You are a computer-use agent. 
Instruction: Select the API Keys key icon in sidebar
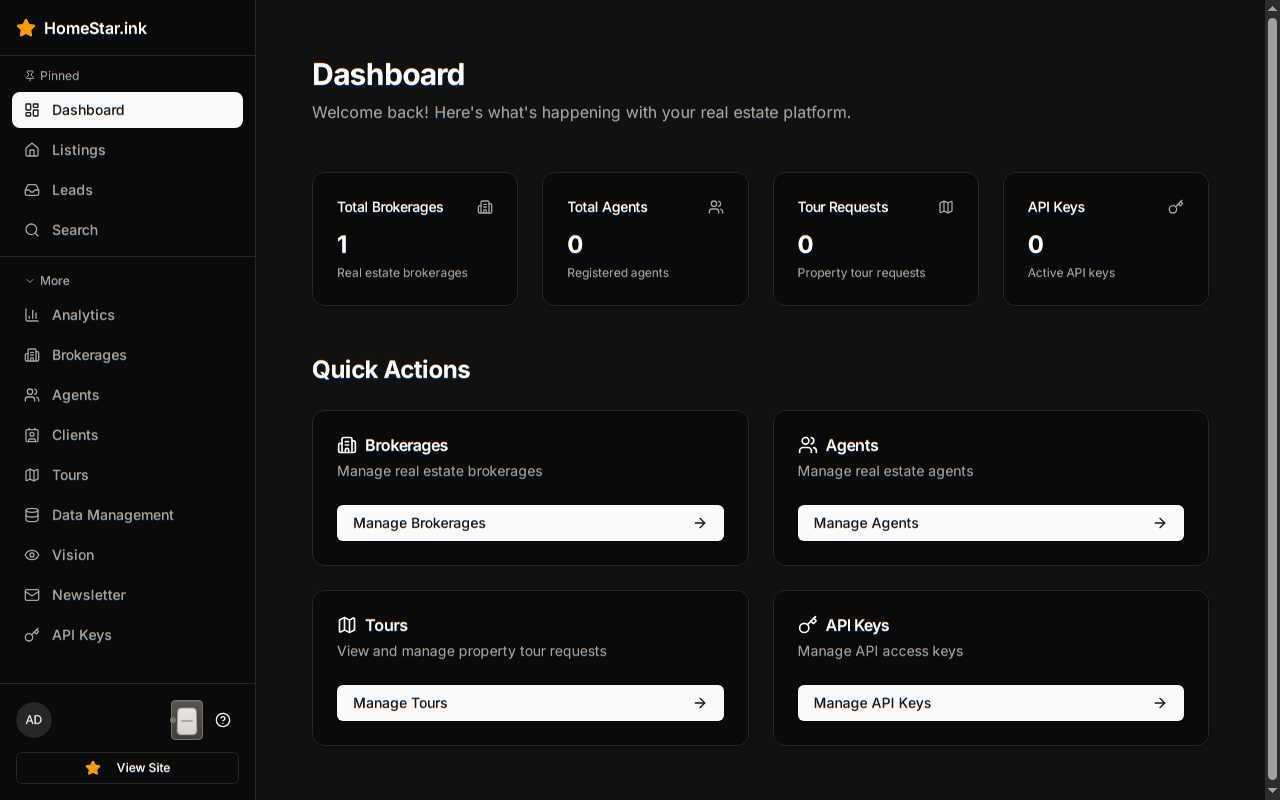tap(32, 635)
